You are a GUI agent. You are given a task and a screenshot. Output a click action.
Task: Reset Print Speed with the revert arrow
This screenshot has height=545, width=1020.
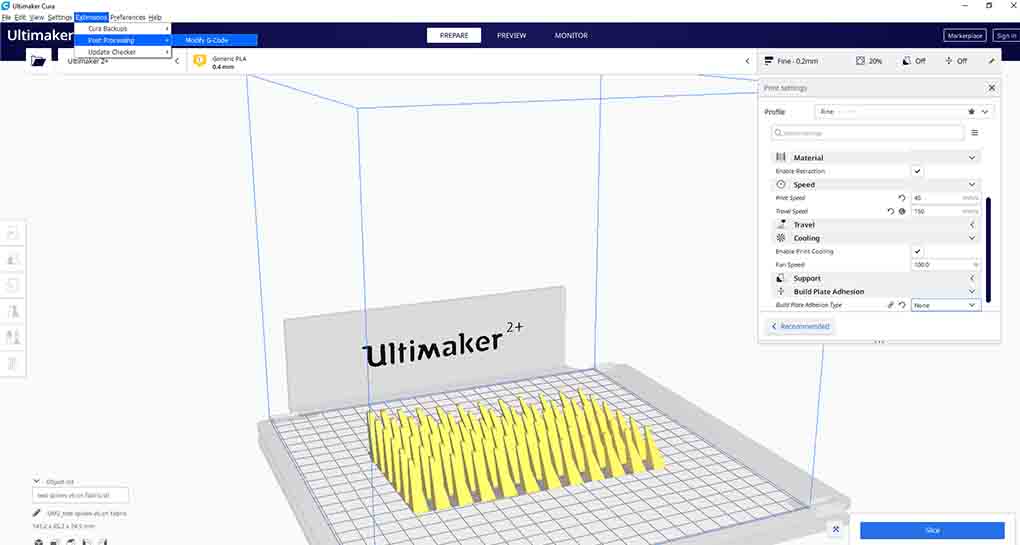pyautogui.click(x=902, y=198)
